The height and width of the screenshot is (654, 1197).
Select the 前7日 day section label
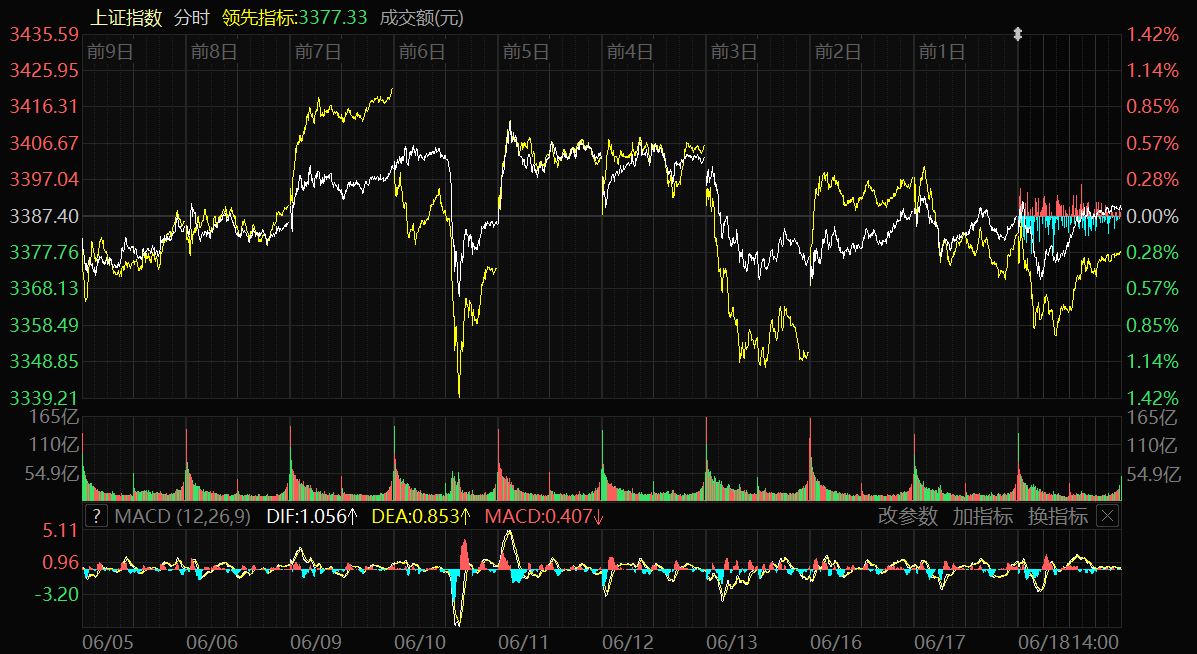pyautogui.click(x=318, y=52)
